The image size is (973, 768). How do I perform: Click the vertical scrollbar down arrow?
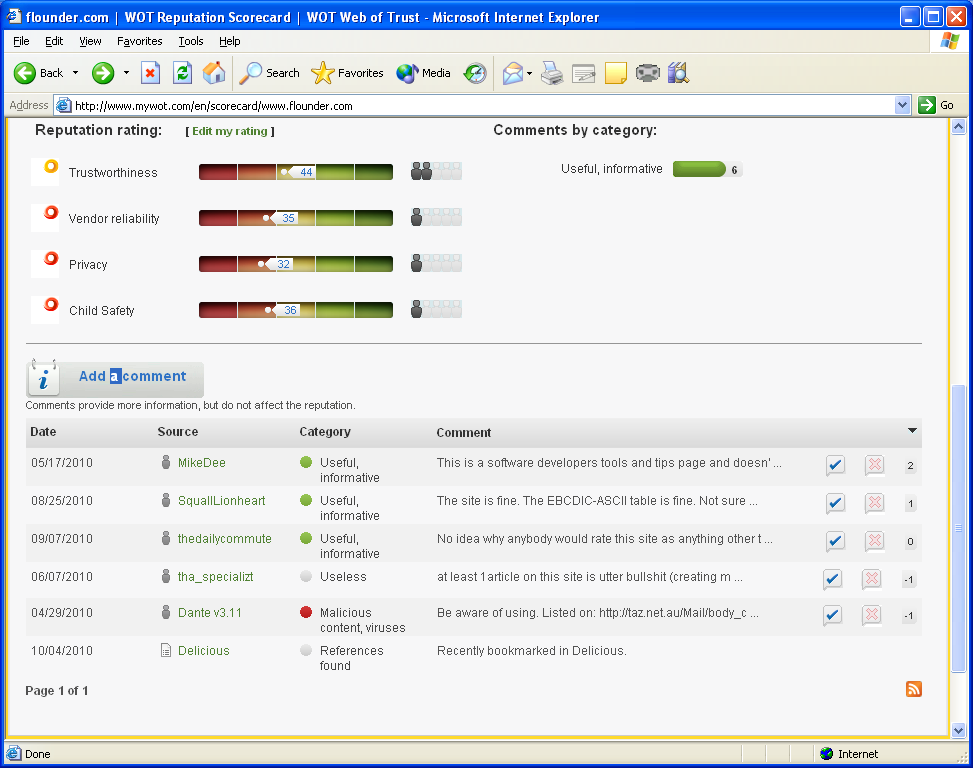point(959,730)
